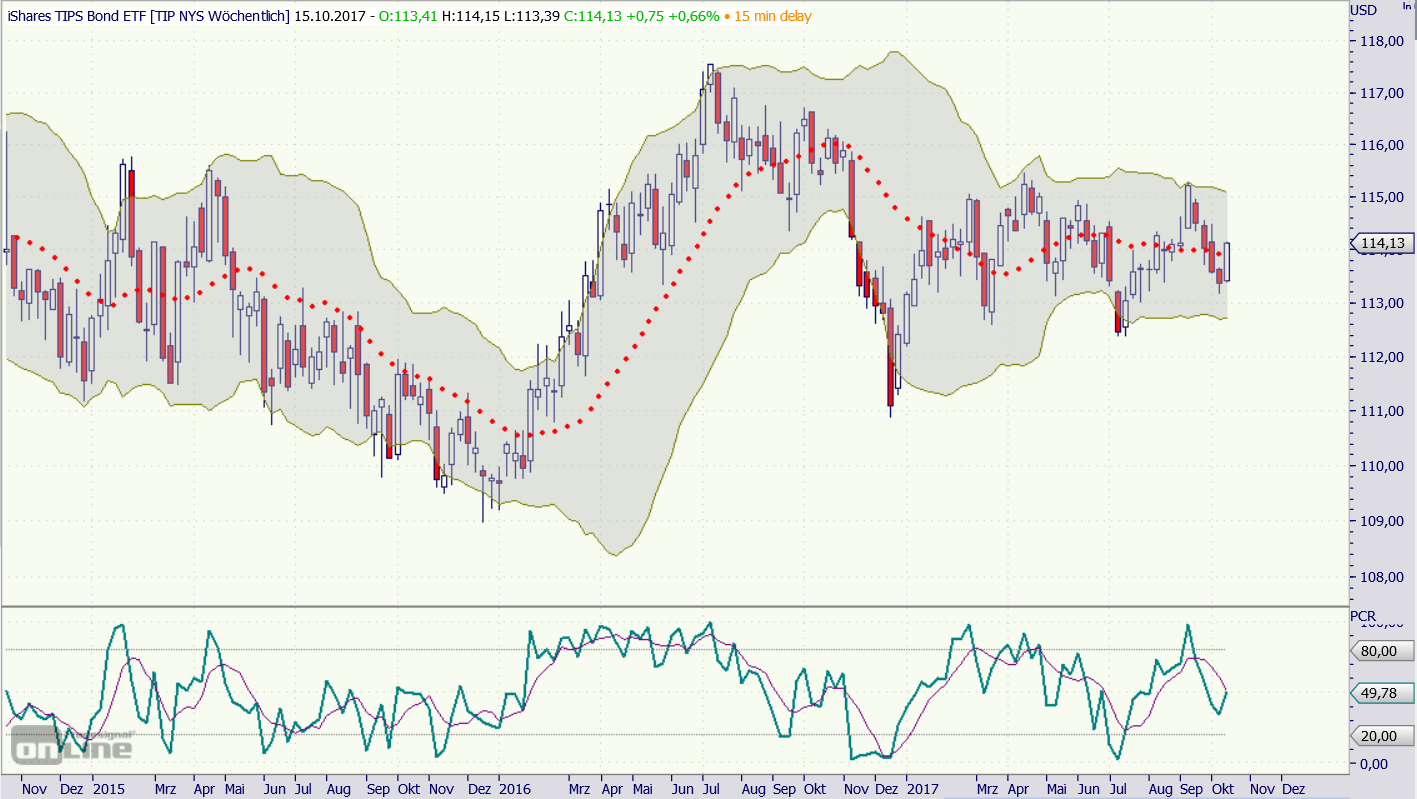Click the 2016 year label on time axis
1417x799 pixels.
(516, 789)
